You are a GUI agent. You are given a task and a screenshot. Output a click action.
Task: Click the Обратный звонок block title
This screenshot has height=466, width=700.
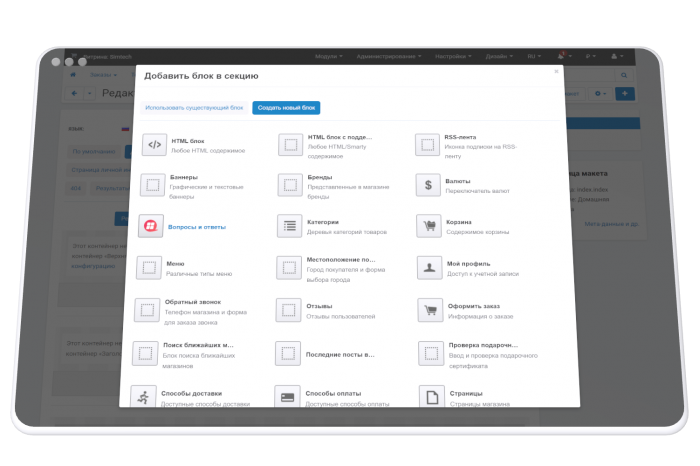coord(193,302)
